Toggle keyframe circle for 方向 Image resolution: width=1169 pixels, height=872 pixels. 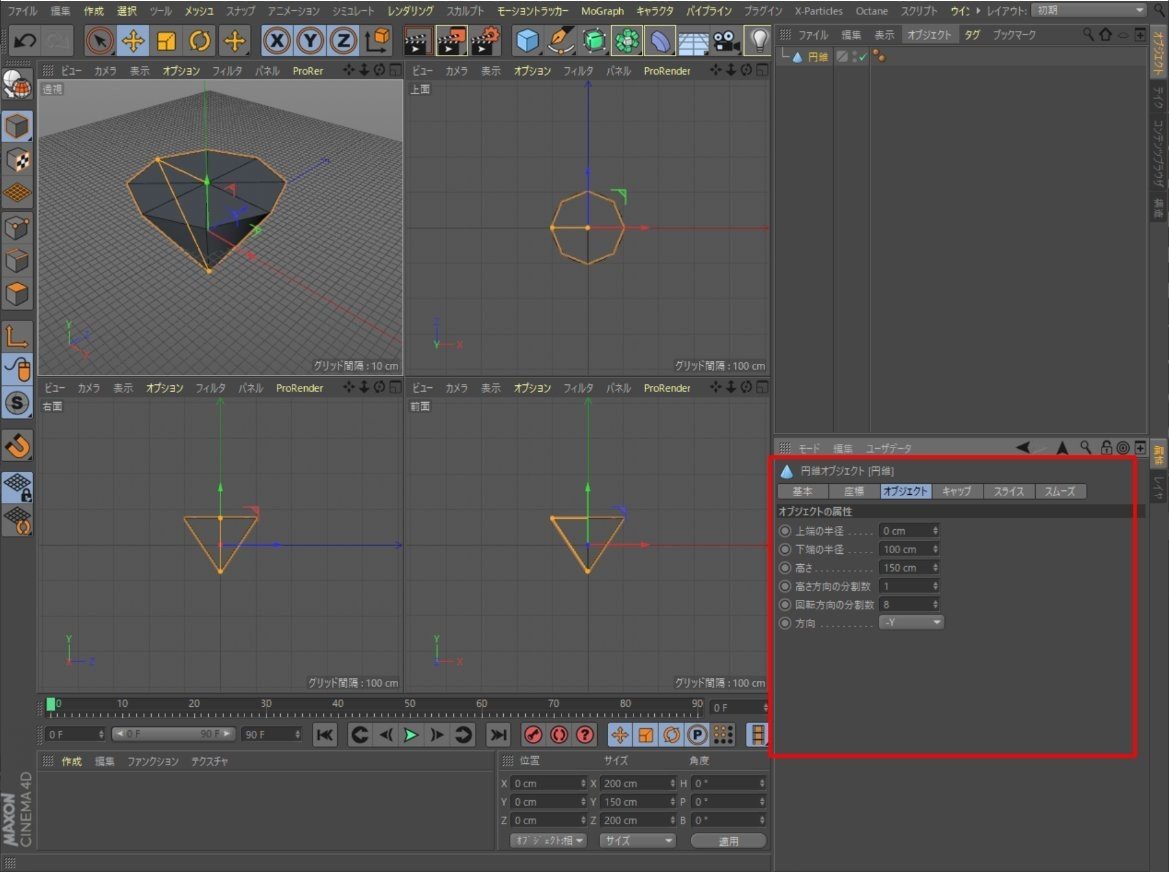pyautogui.click(x=784, y=623)
